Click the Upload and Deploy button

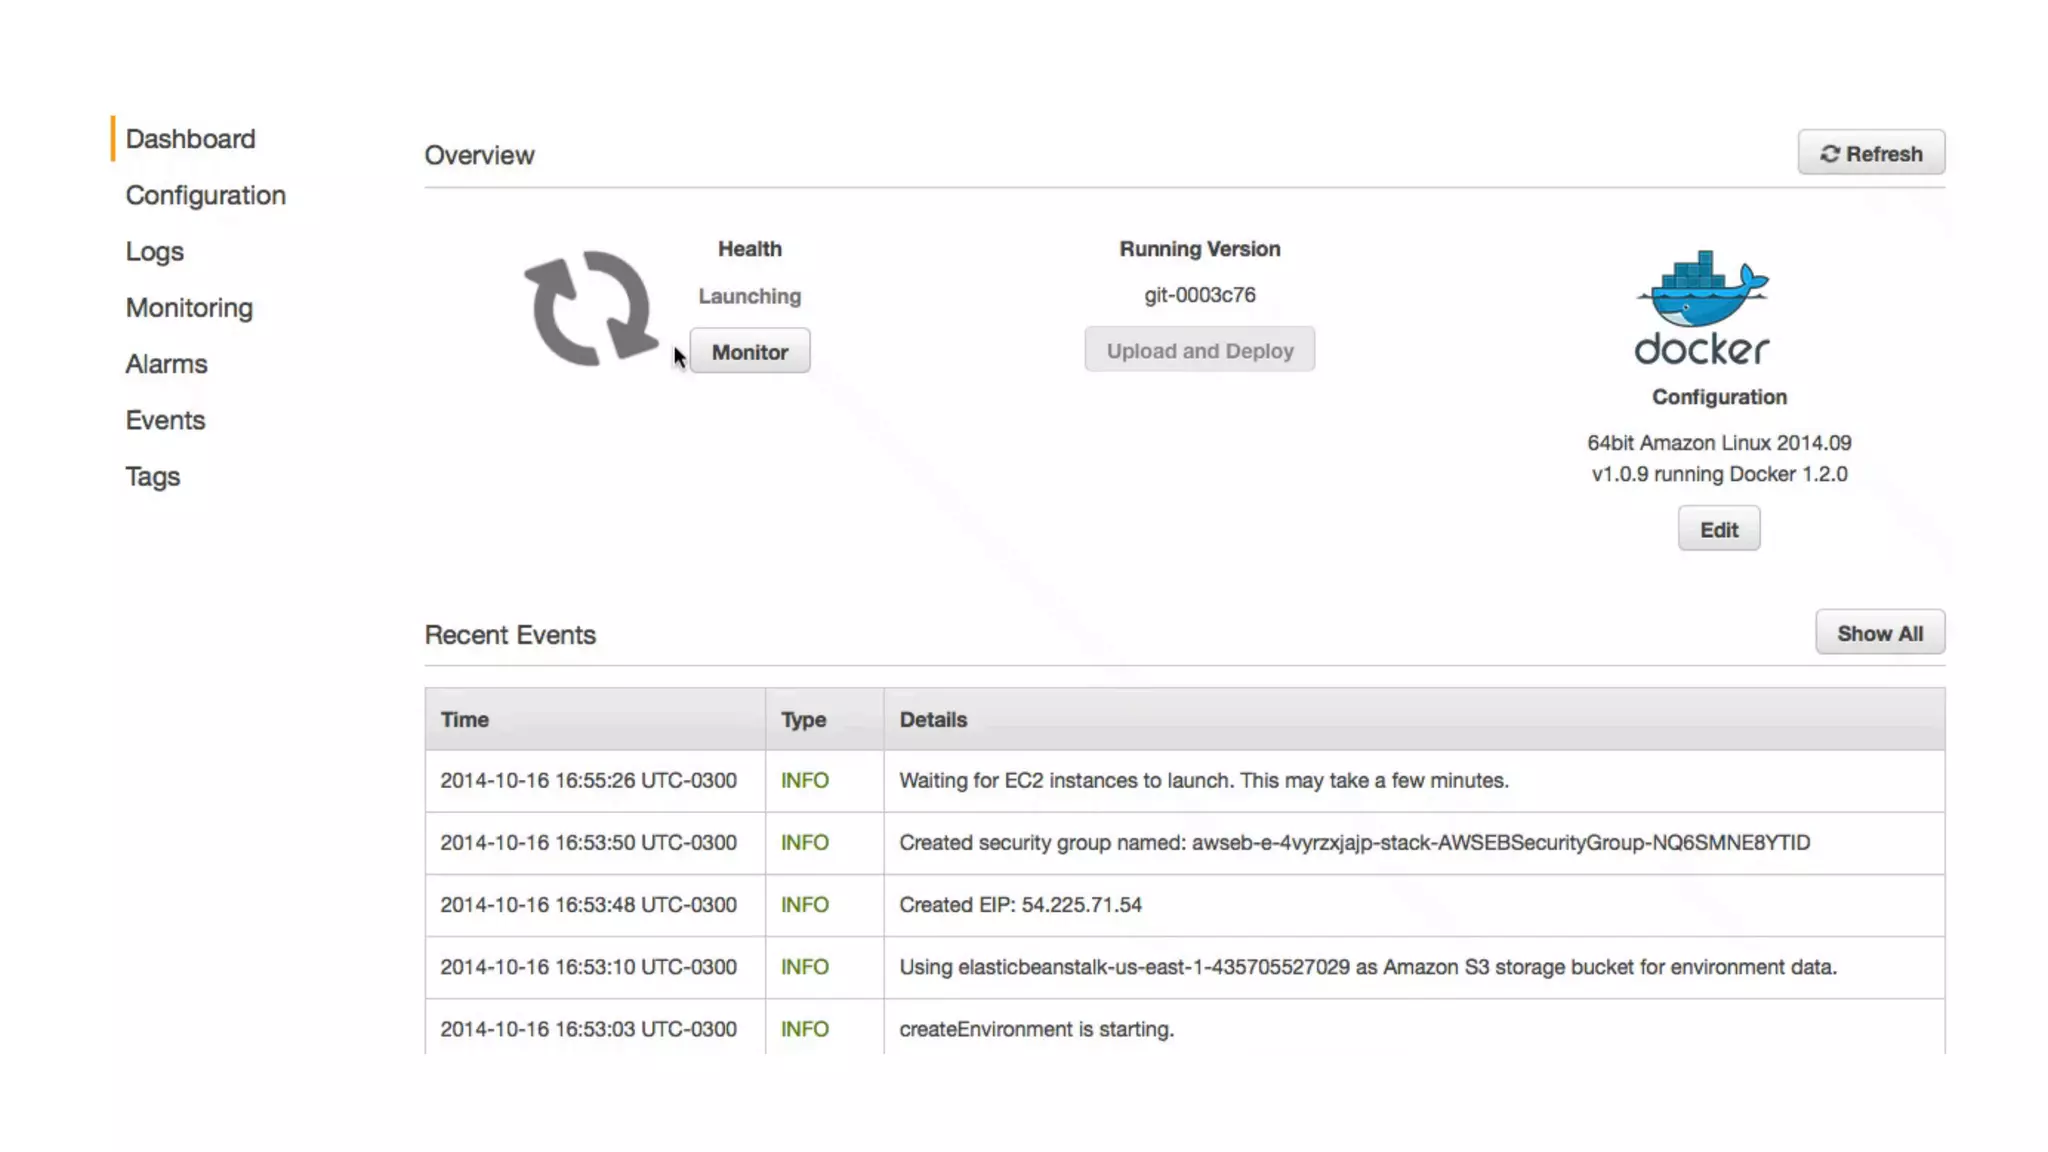[1199, 351]
